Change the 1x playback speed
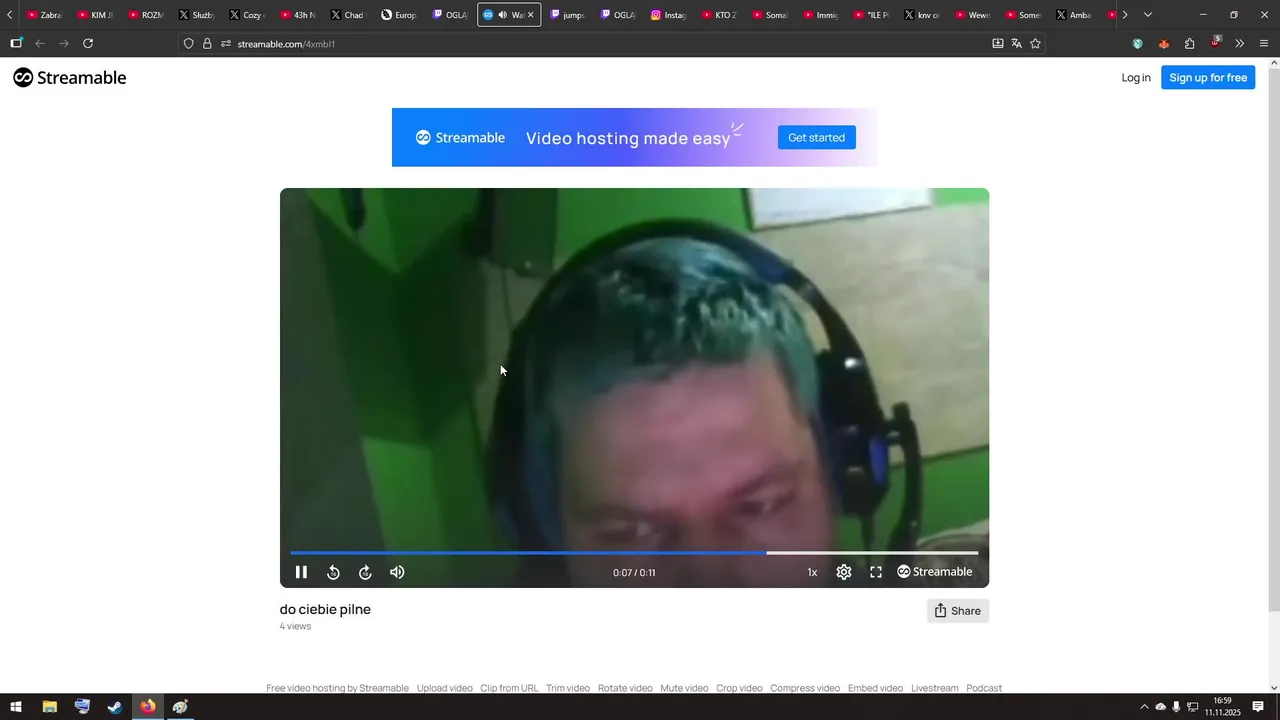1280x720 pixels. 812,572
